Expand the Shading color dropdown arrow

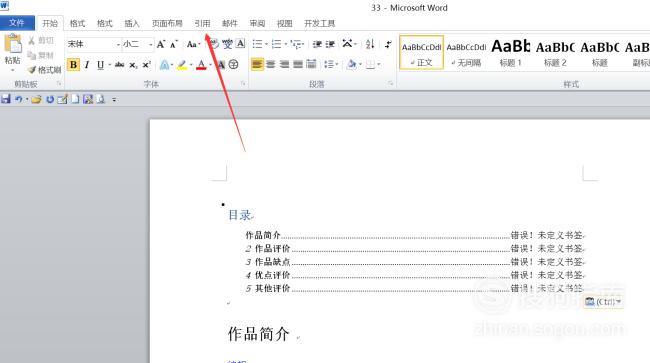(x=360, y=65)
